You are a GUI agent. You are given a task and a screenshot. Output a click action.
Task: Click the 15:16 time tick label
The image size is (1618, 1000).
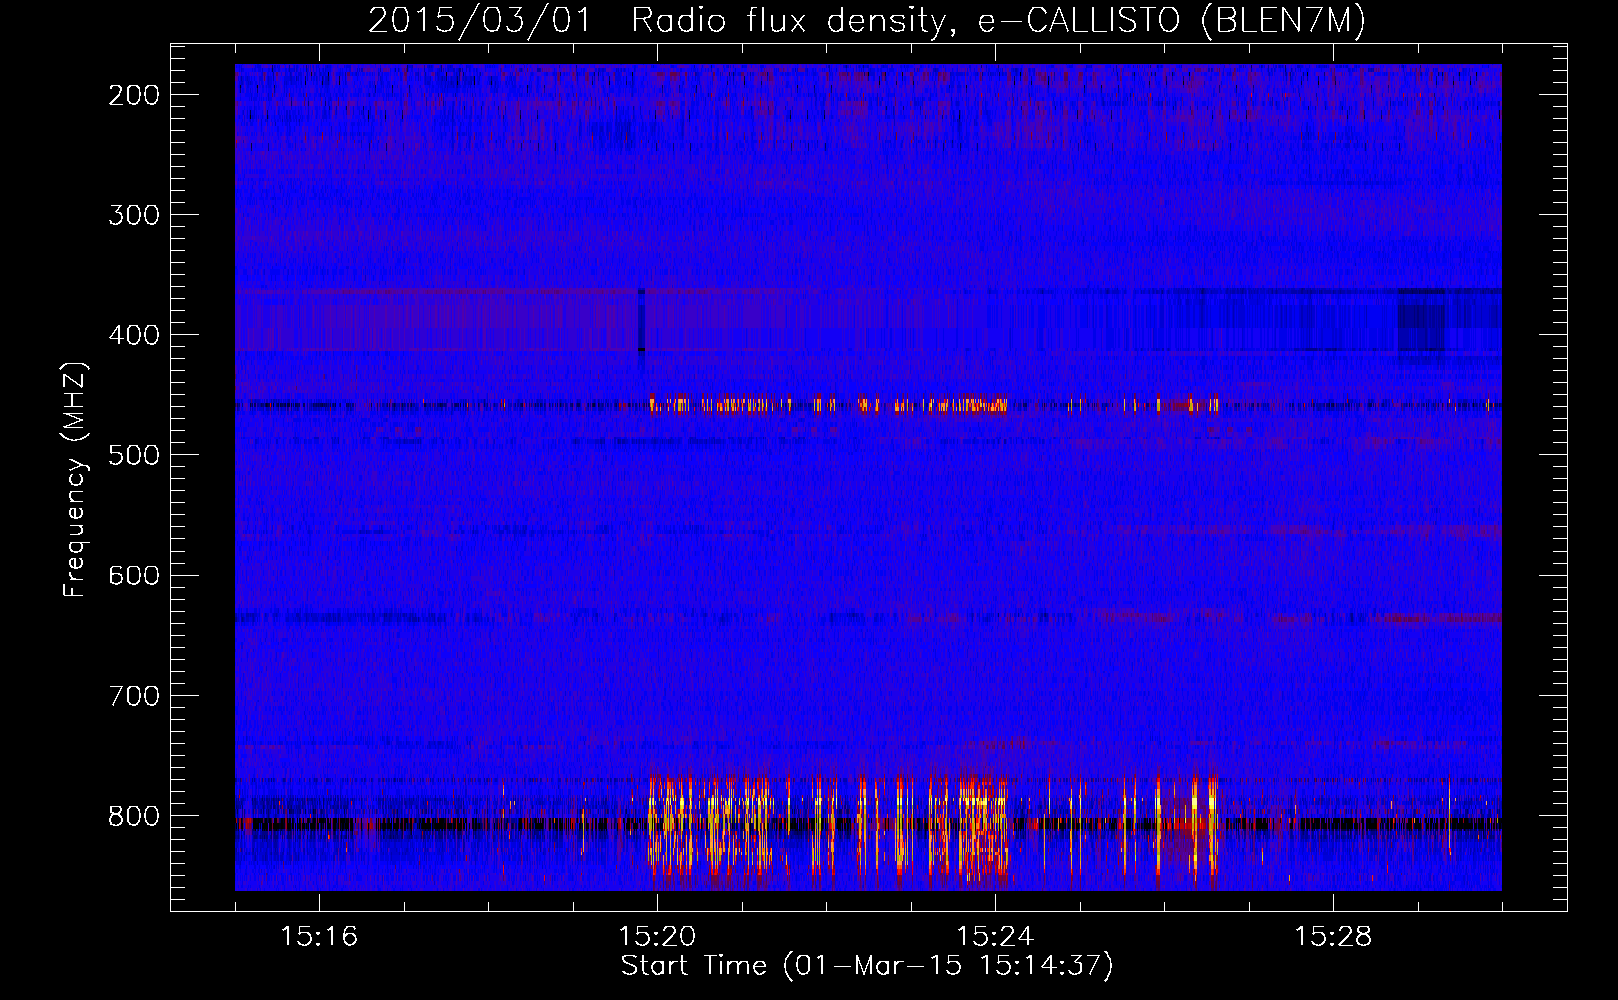tap(319, 937)
